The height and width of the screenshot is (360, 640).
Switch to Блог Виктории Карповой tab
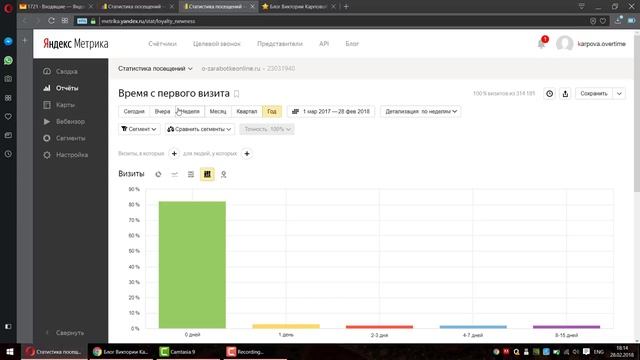point(298,7)
